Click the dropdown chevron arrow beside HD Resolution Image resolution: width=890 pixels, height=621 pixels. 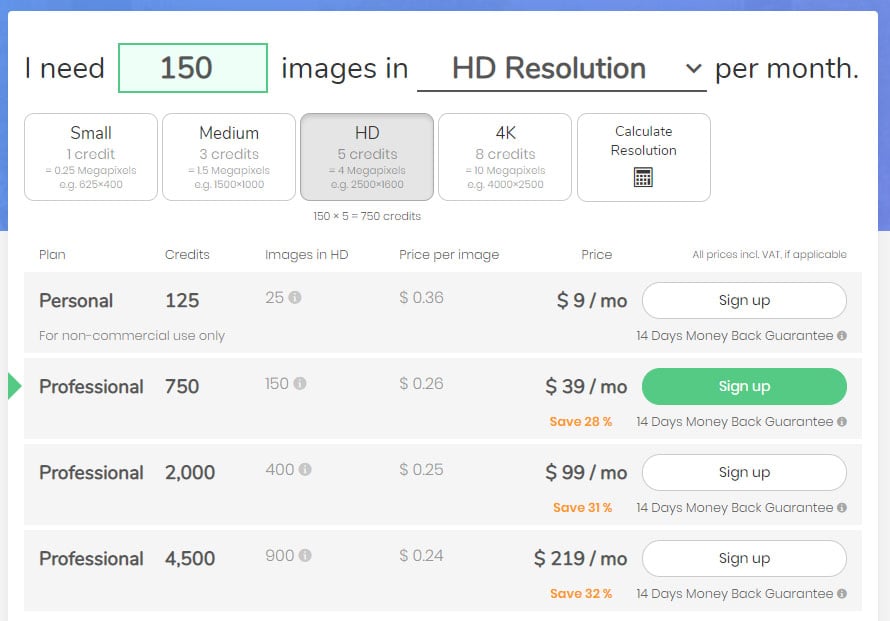(694, 69)
